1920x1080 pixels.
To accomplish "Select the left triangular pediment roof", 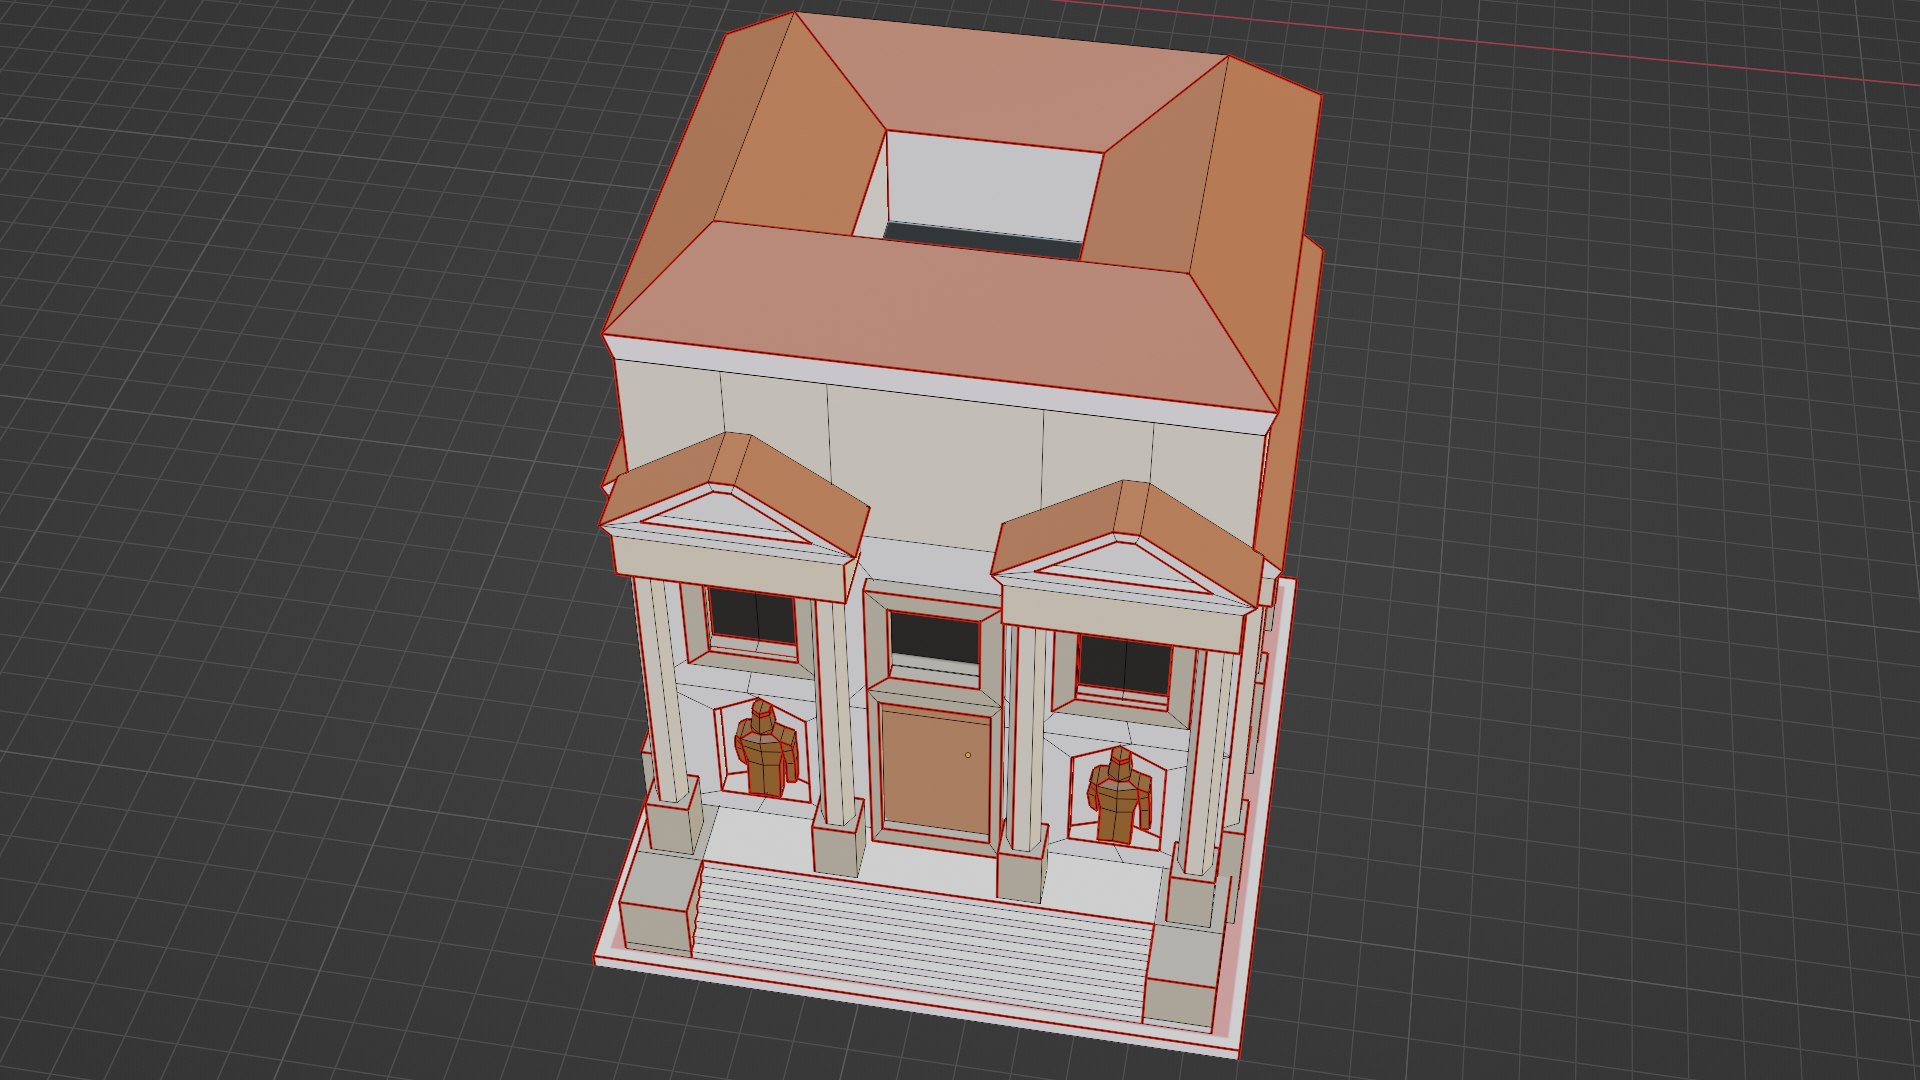I will point(735,495).
